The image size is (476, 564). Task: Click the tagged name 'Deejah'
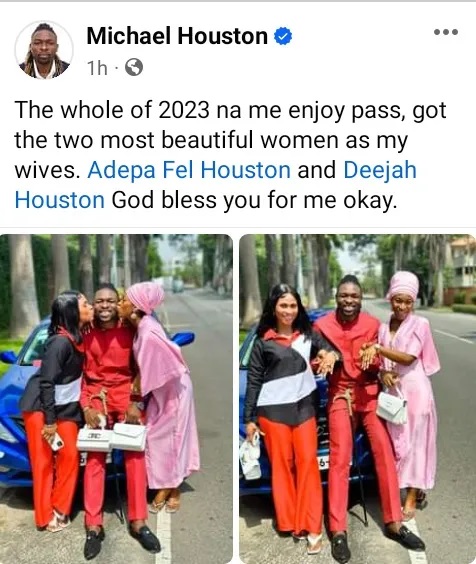coord(380,170)
